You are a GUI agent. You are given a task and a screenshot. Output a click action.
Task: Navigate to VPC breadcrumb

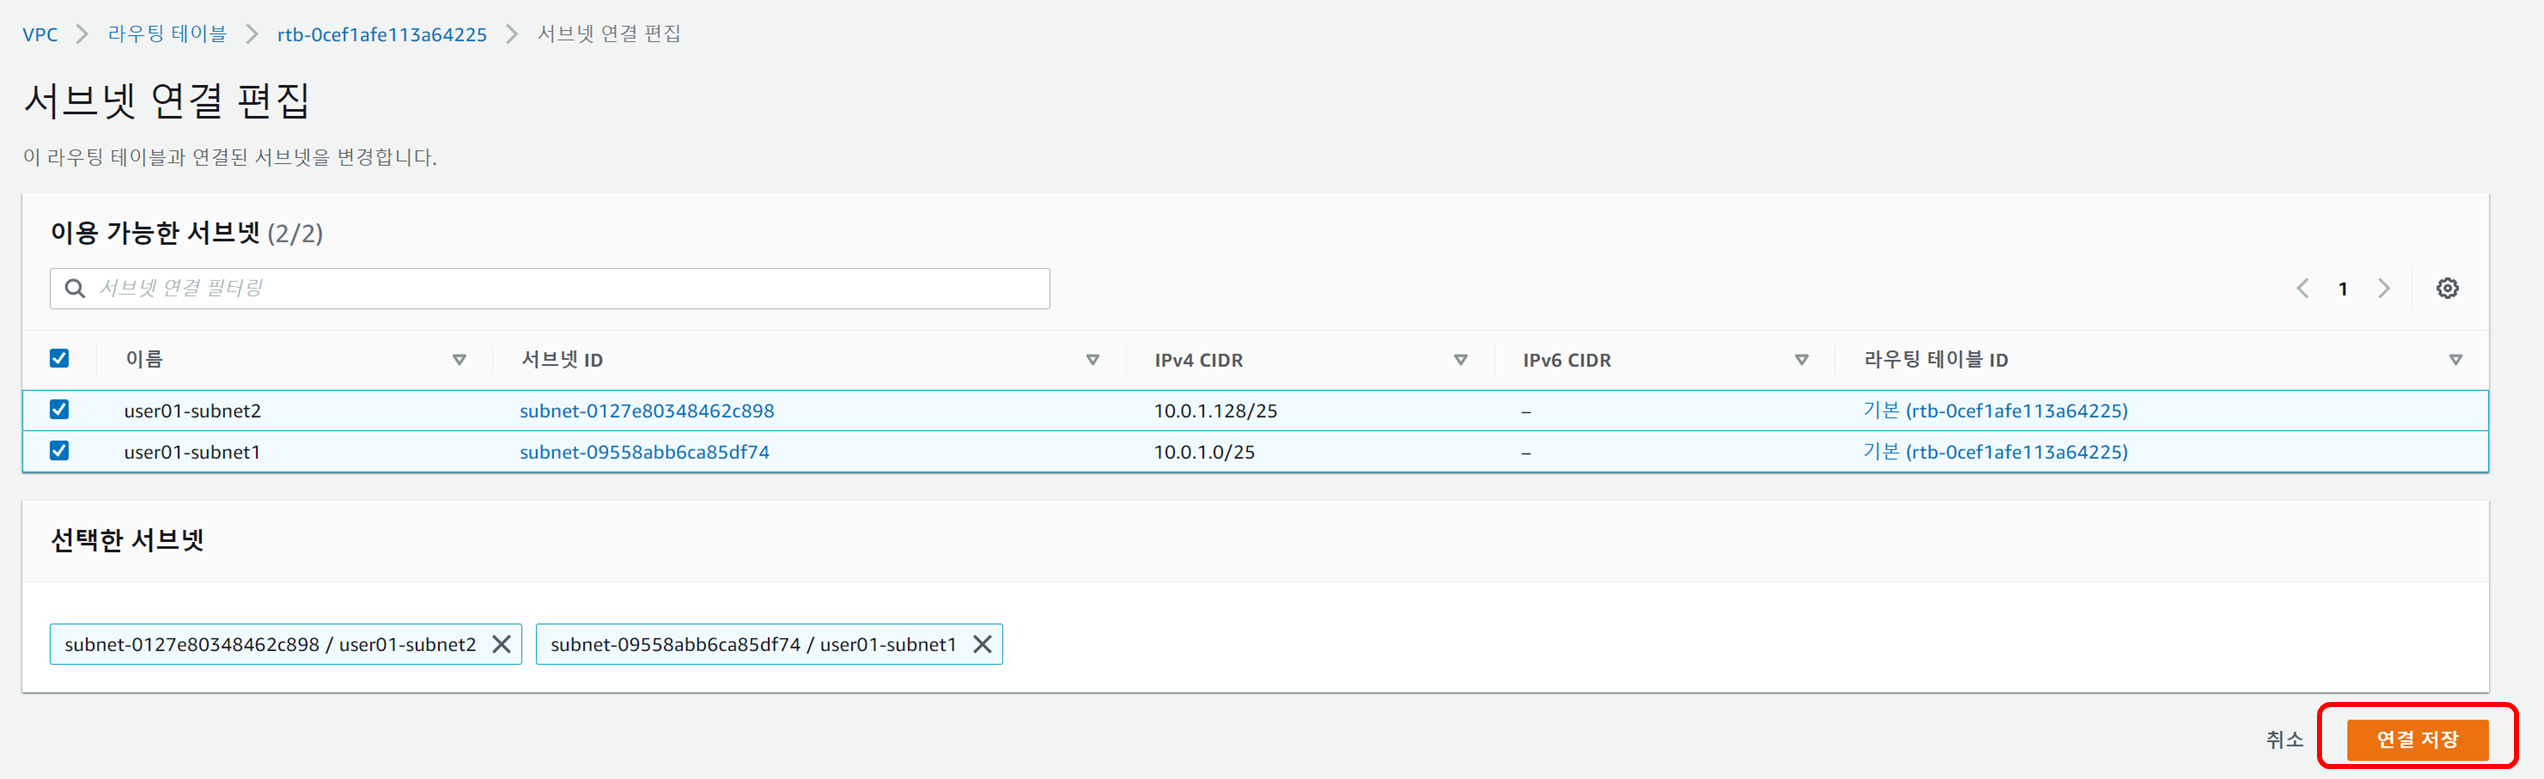[x=40, y=34]
